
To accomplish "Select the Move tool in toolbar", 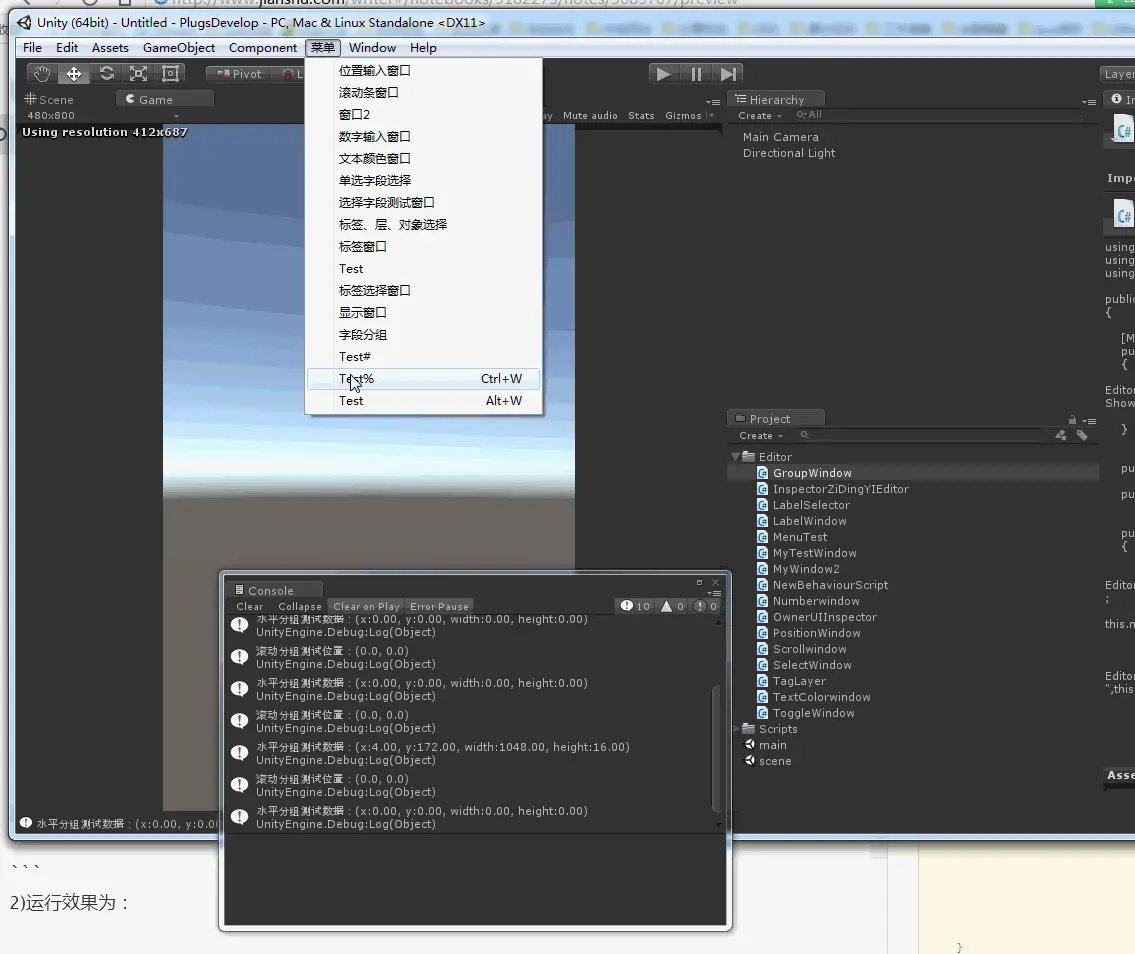I will pos(74,74).
